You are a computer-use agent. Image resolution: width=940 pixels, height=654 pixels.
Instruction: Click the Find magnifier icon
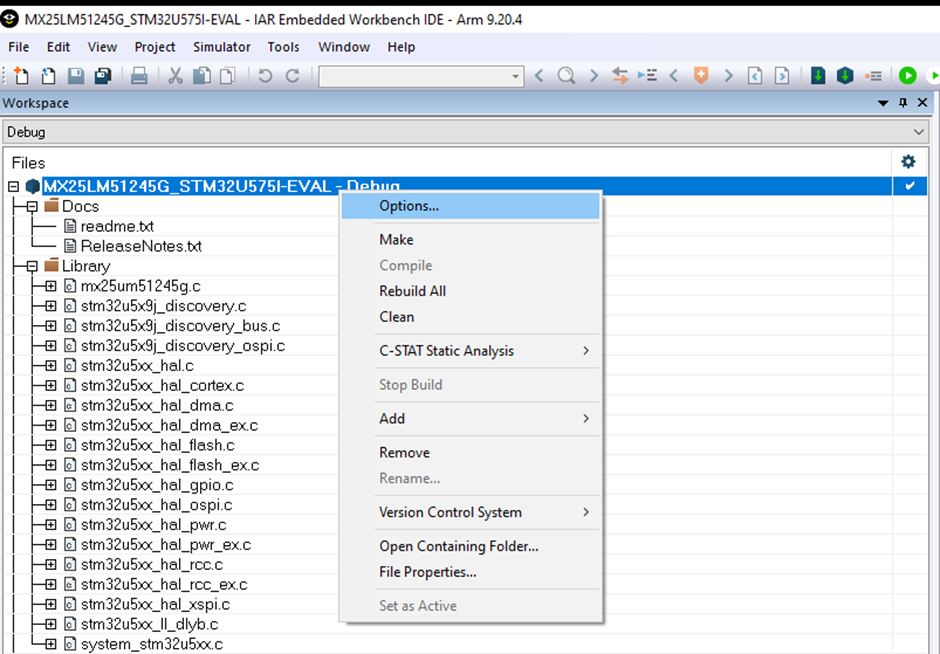coord(566,76)
